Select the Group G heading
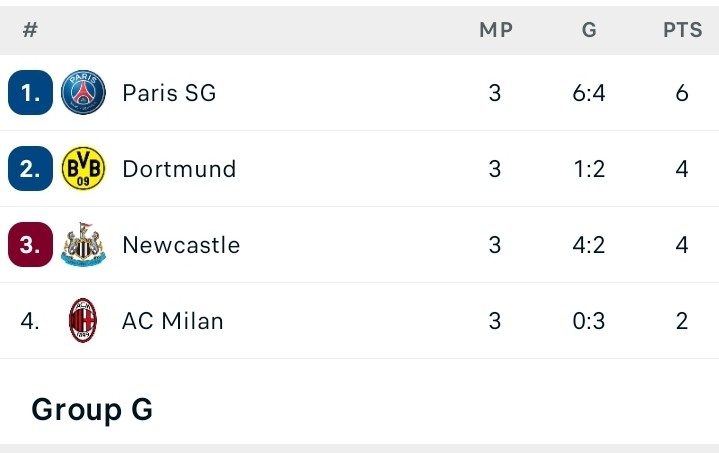The width and height of the screenshot is (719, 453). [92, 409]
